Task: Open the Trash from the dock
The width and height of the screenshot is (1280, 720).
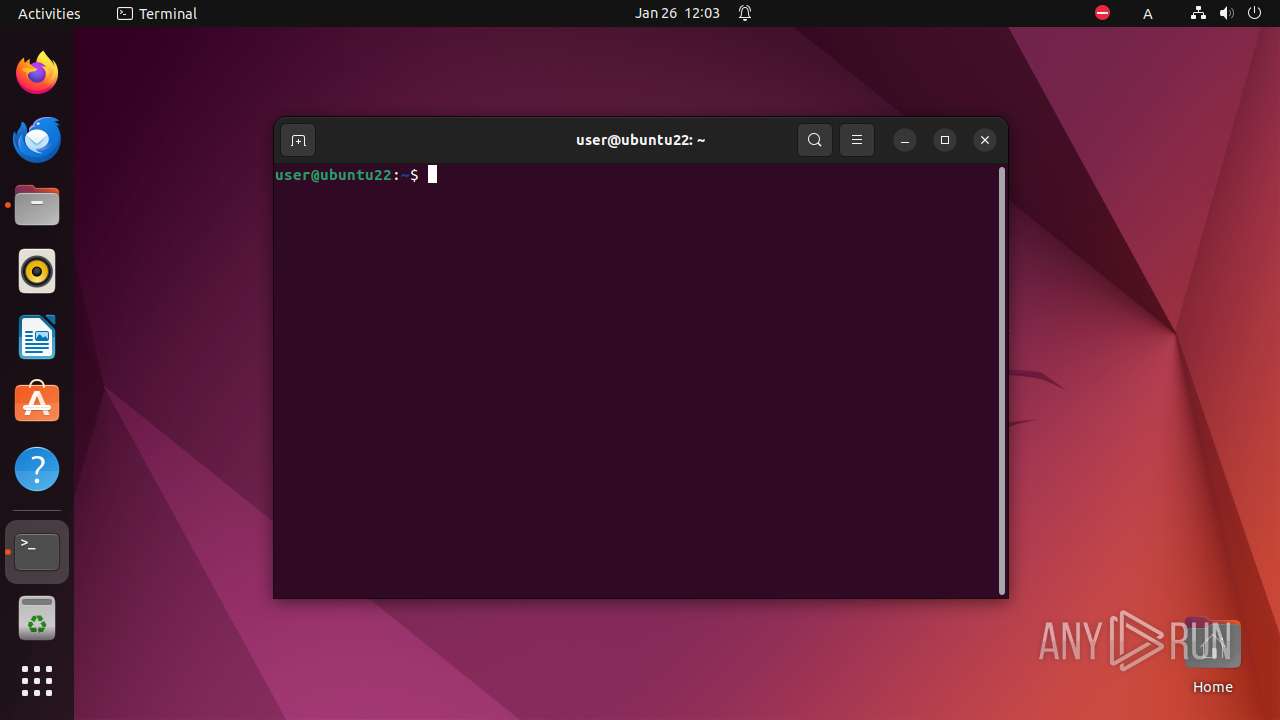Action: [37, 618]
